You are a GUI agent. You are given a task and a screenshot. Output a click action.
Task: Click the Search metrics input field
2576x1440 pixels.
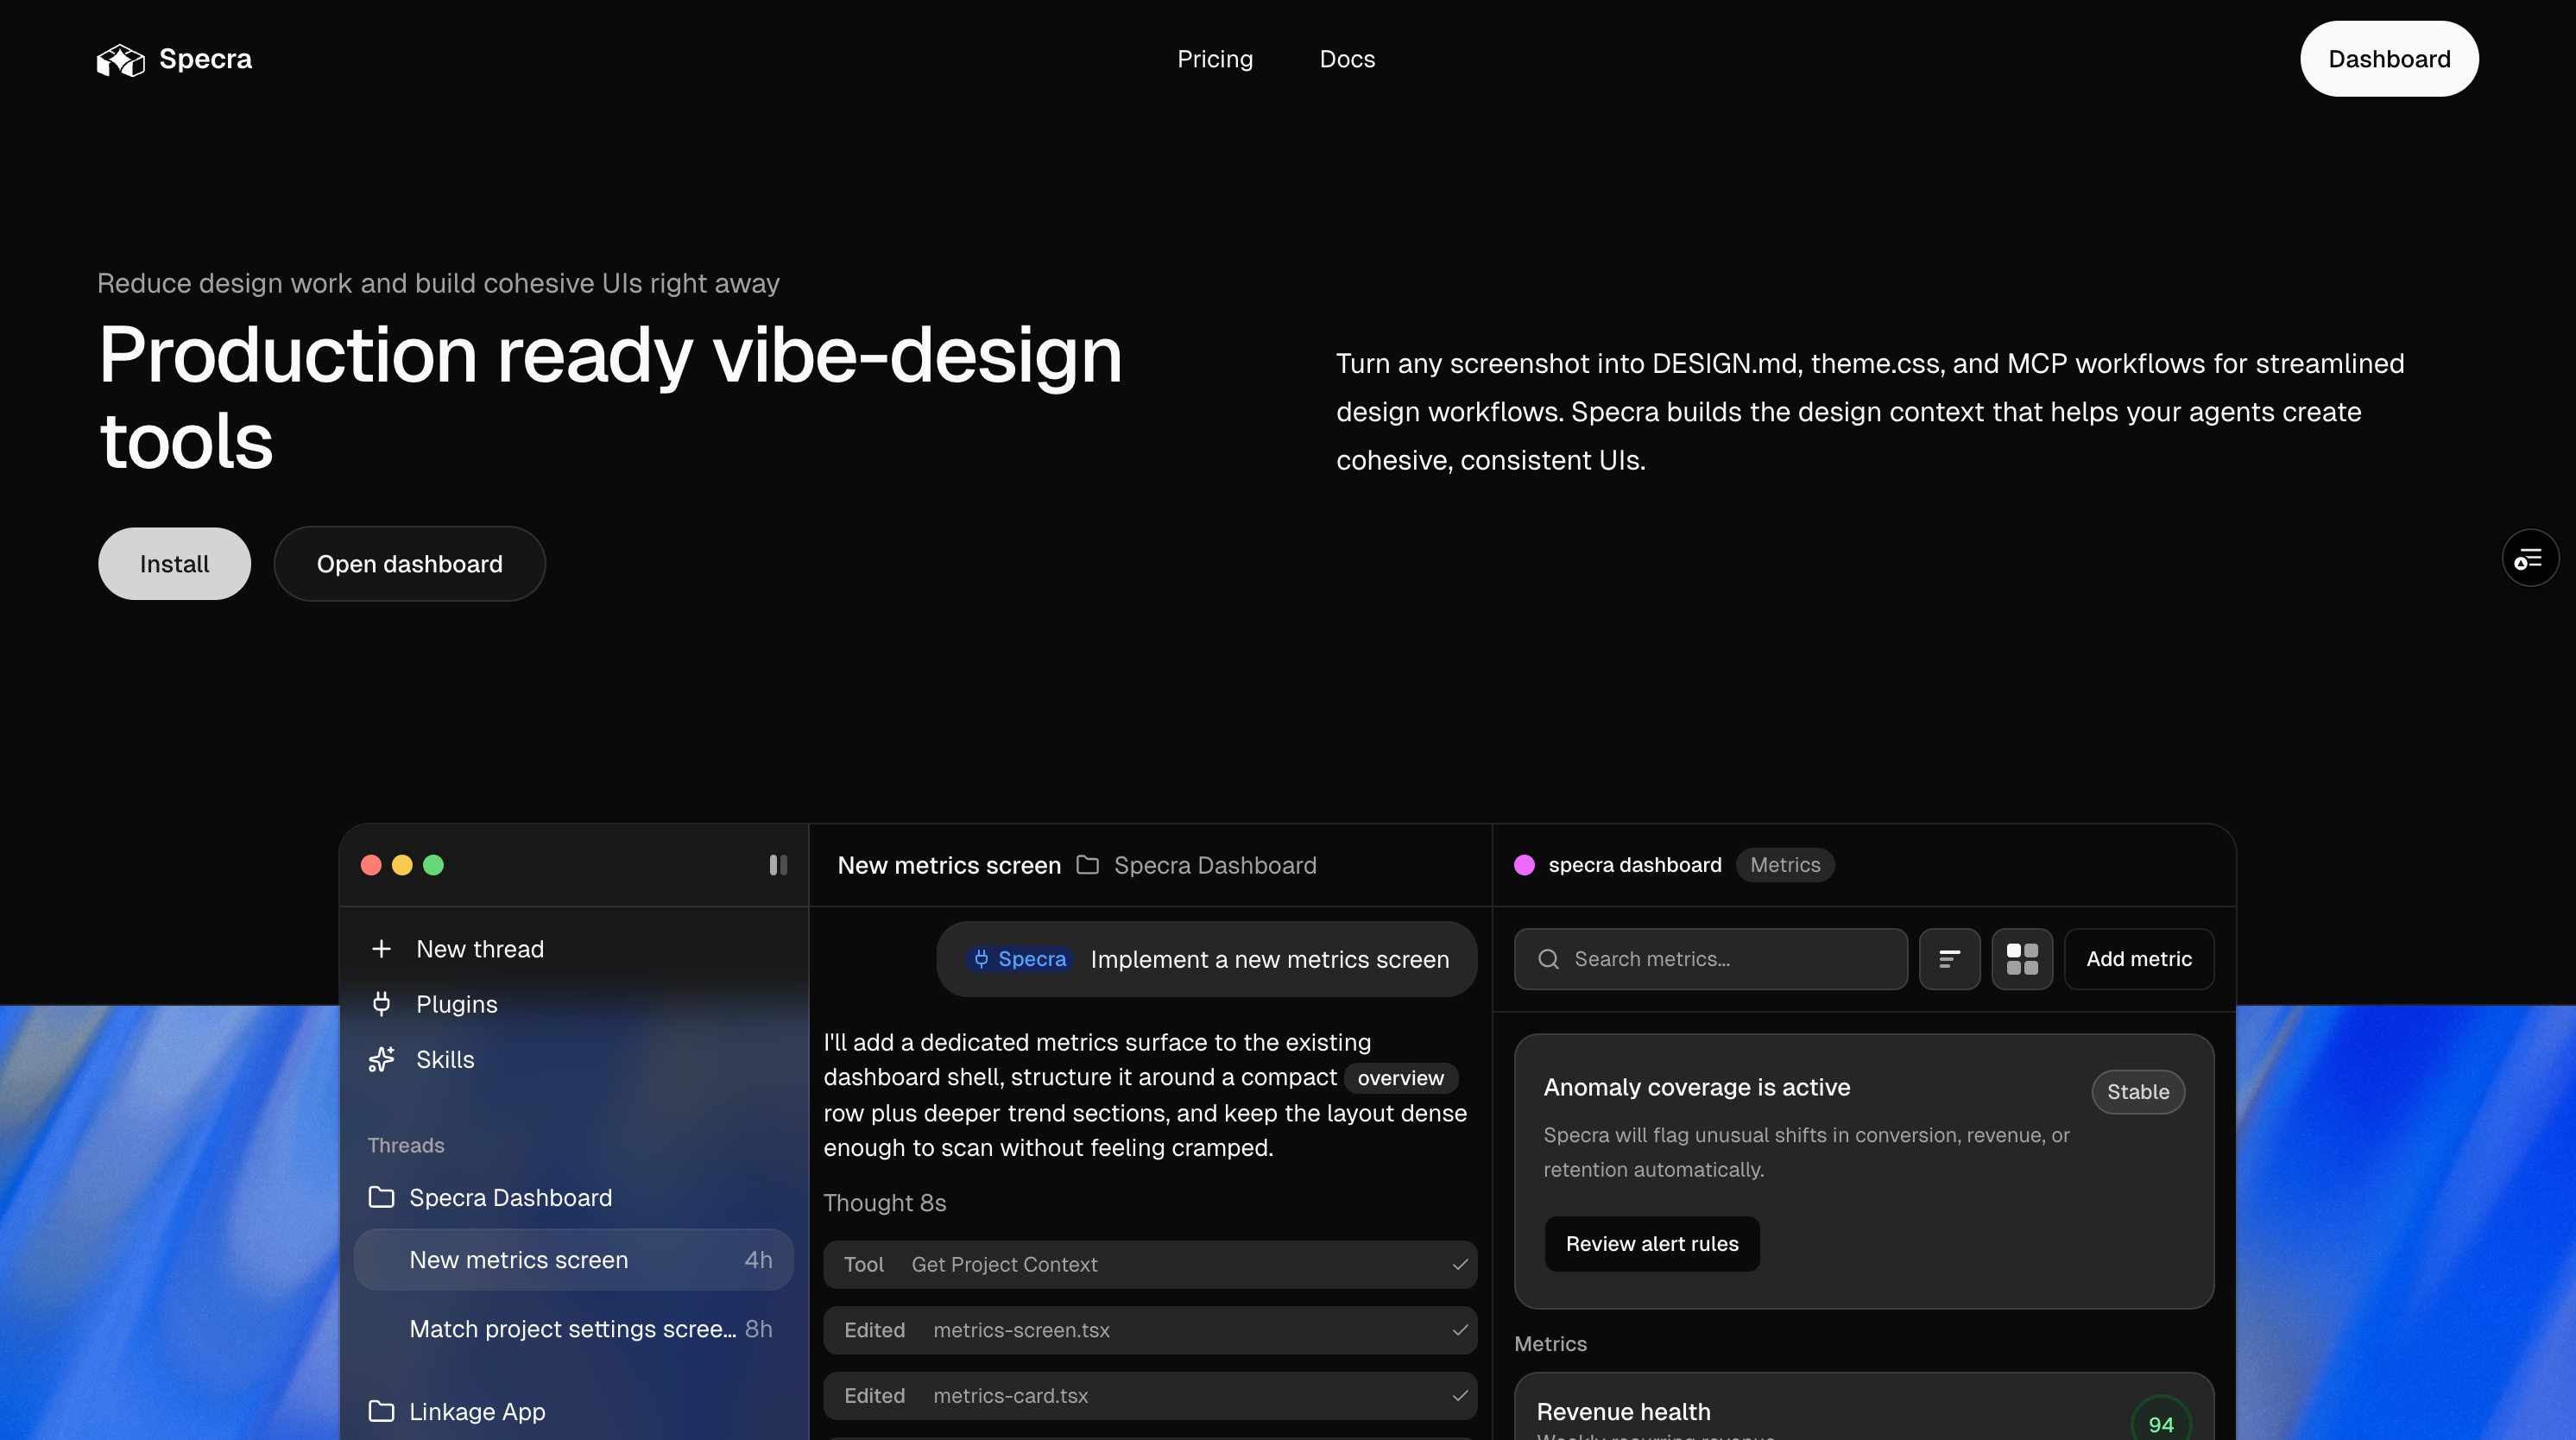(1711, 960)
